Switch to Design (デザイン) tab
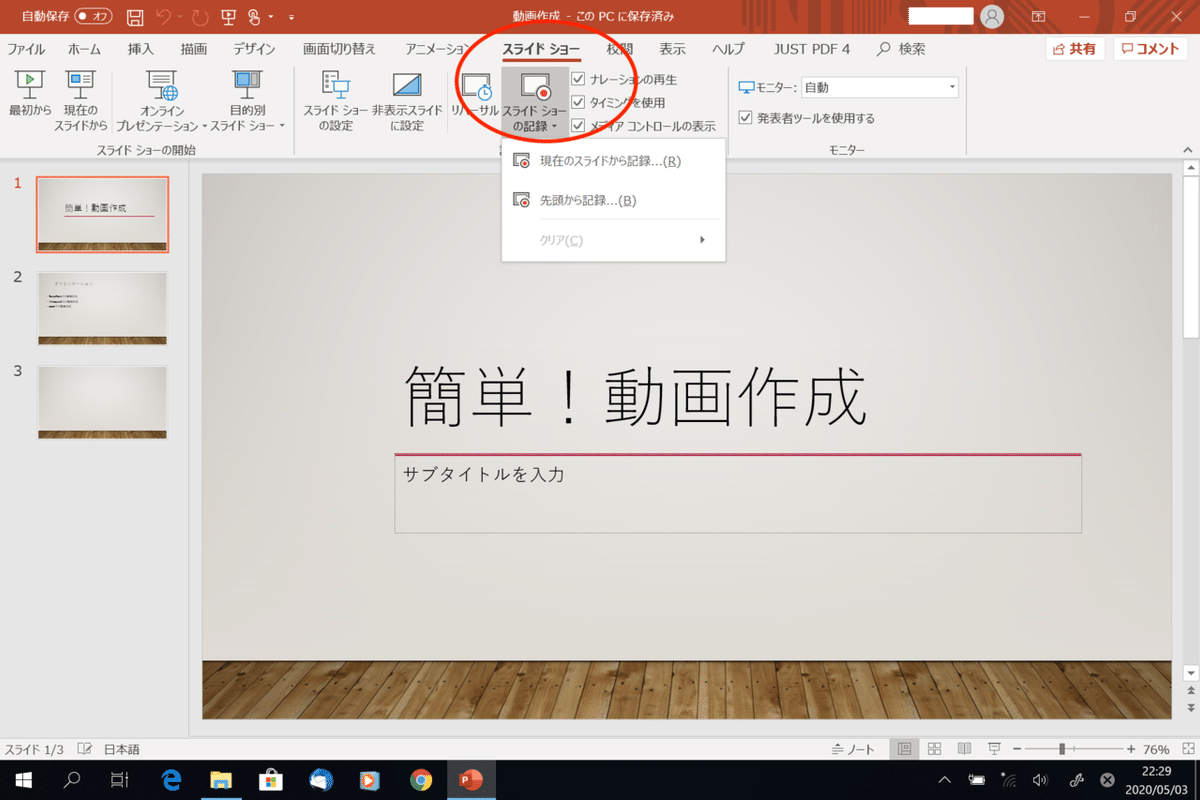1200x800 pixels. point(255,49)
